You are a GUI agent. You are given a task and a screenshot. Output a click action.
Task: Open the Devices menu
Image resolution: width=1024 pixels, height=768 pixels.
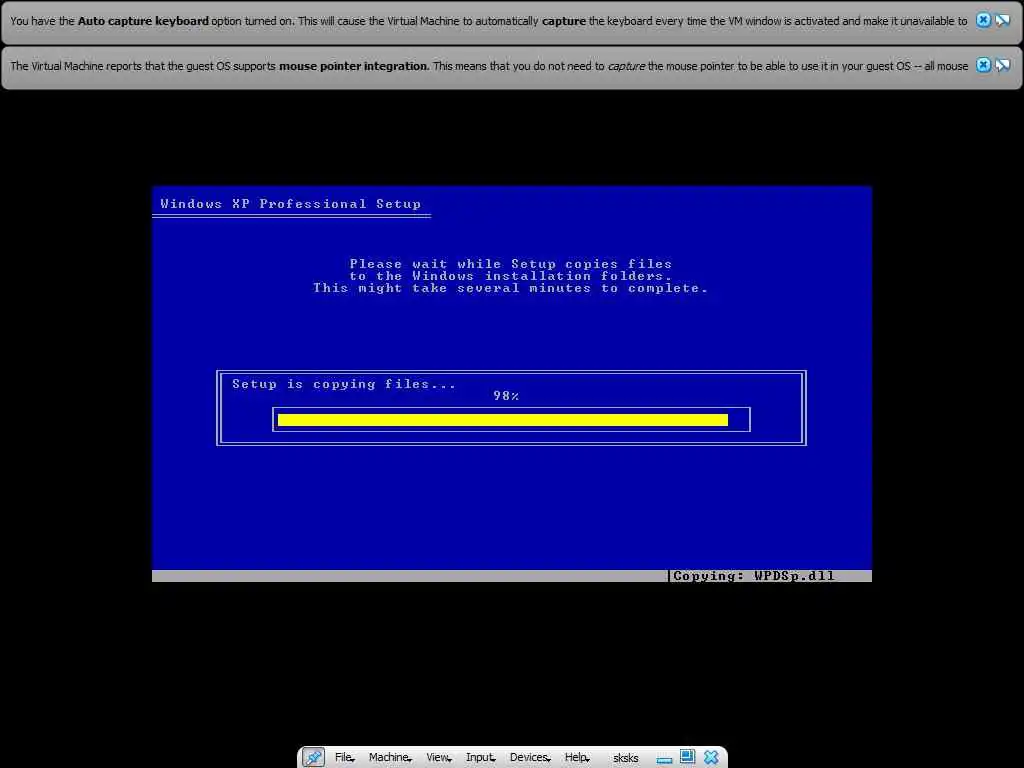pos(530,758)
